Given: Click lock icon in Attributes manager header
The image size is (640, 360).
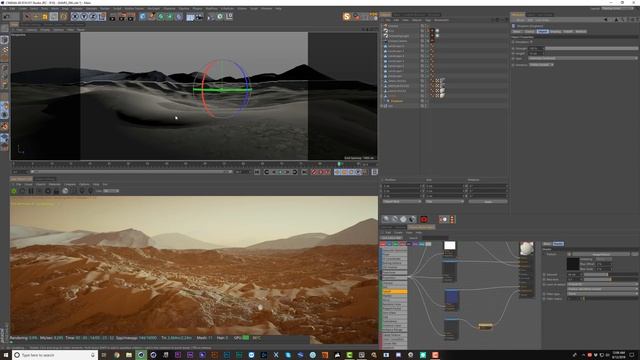Looking at the screenshot, I should click(x=628, y=20).
